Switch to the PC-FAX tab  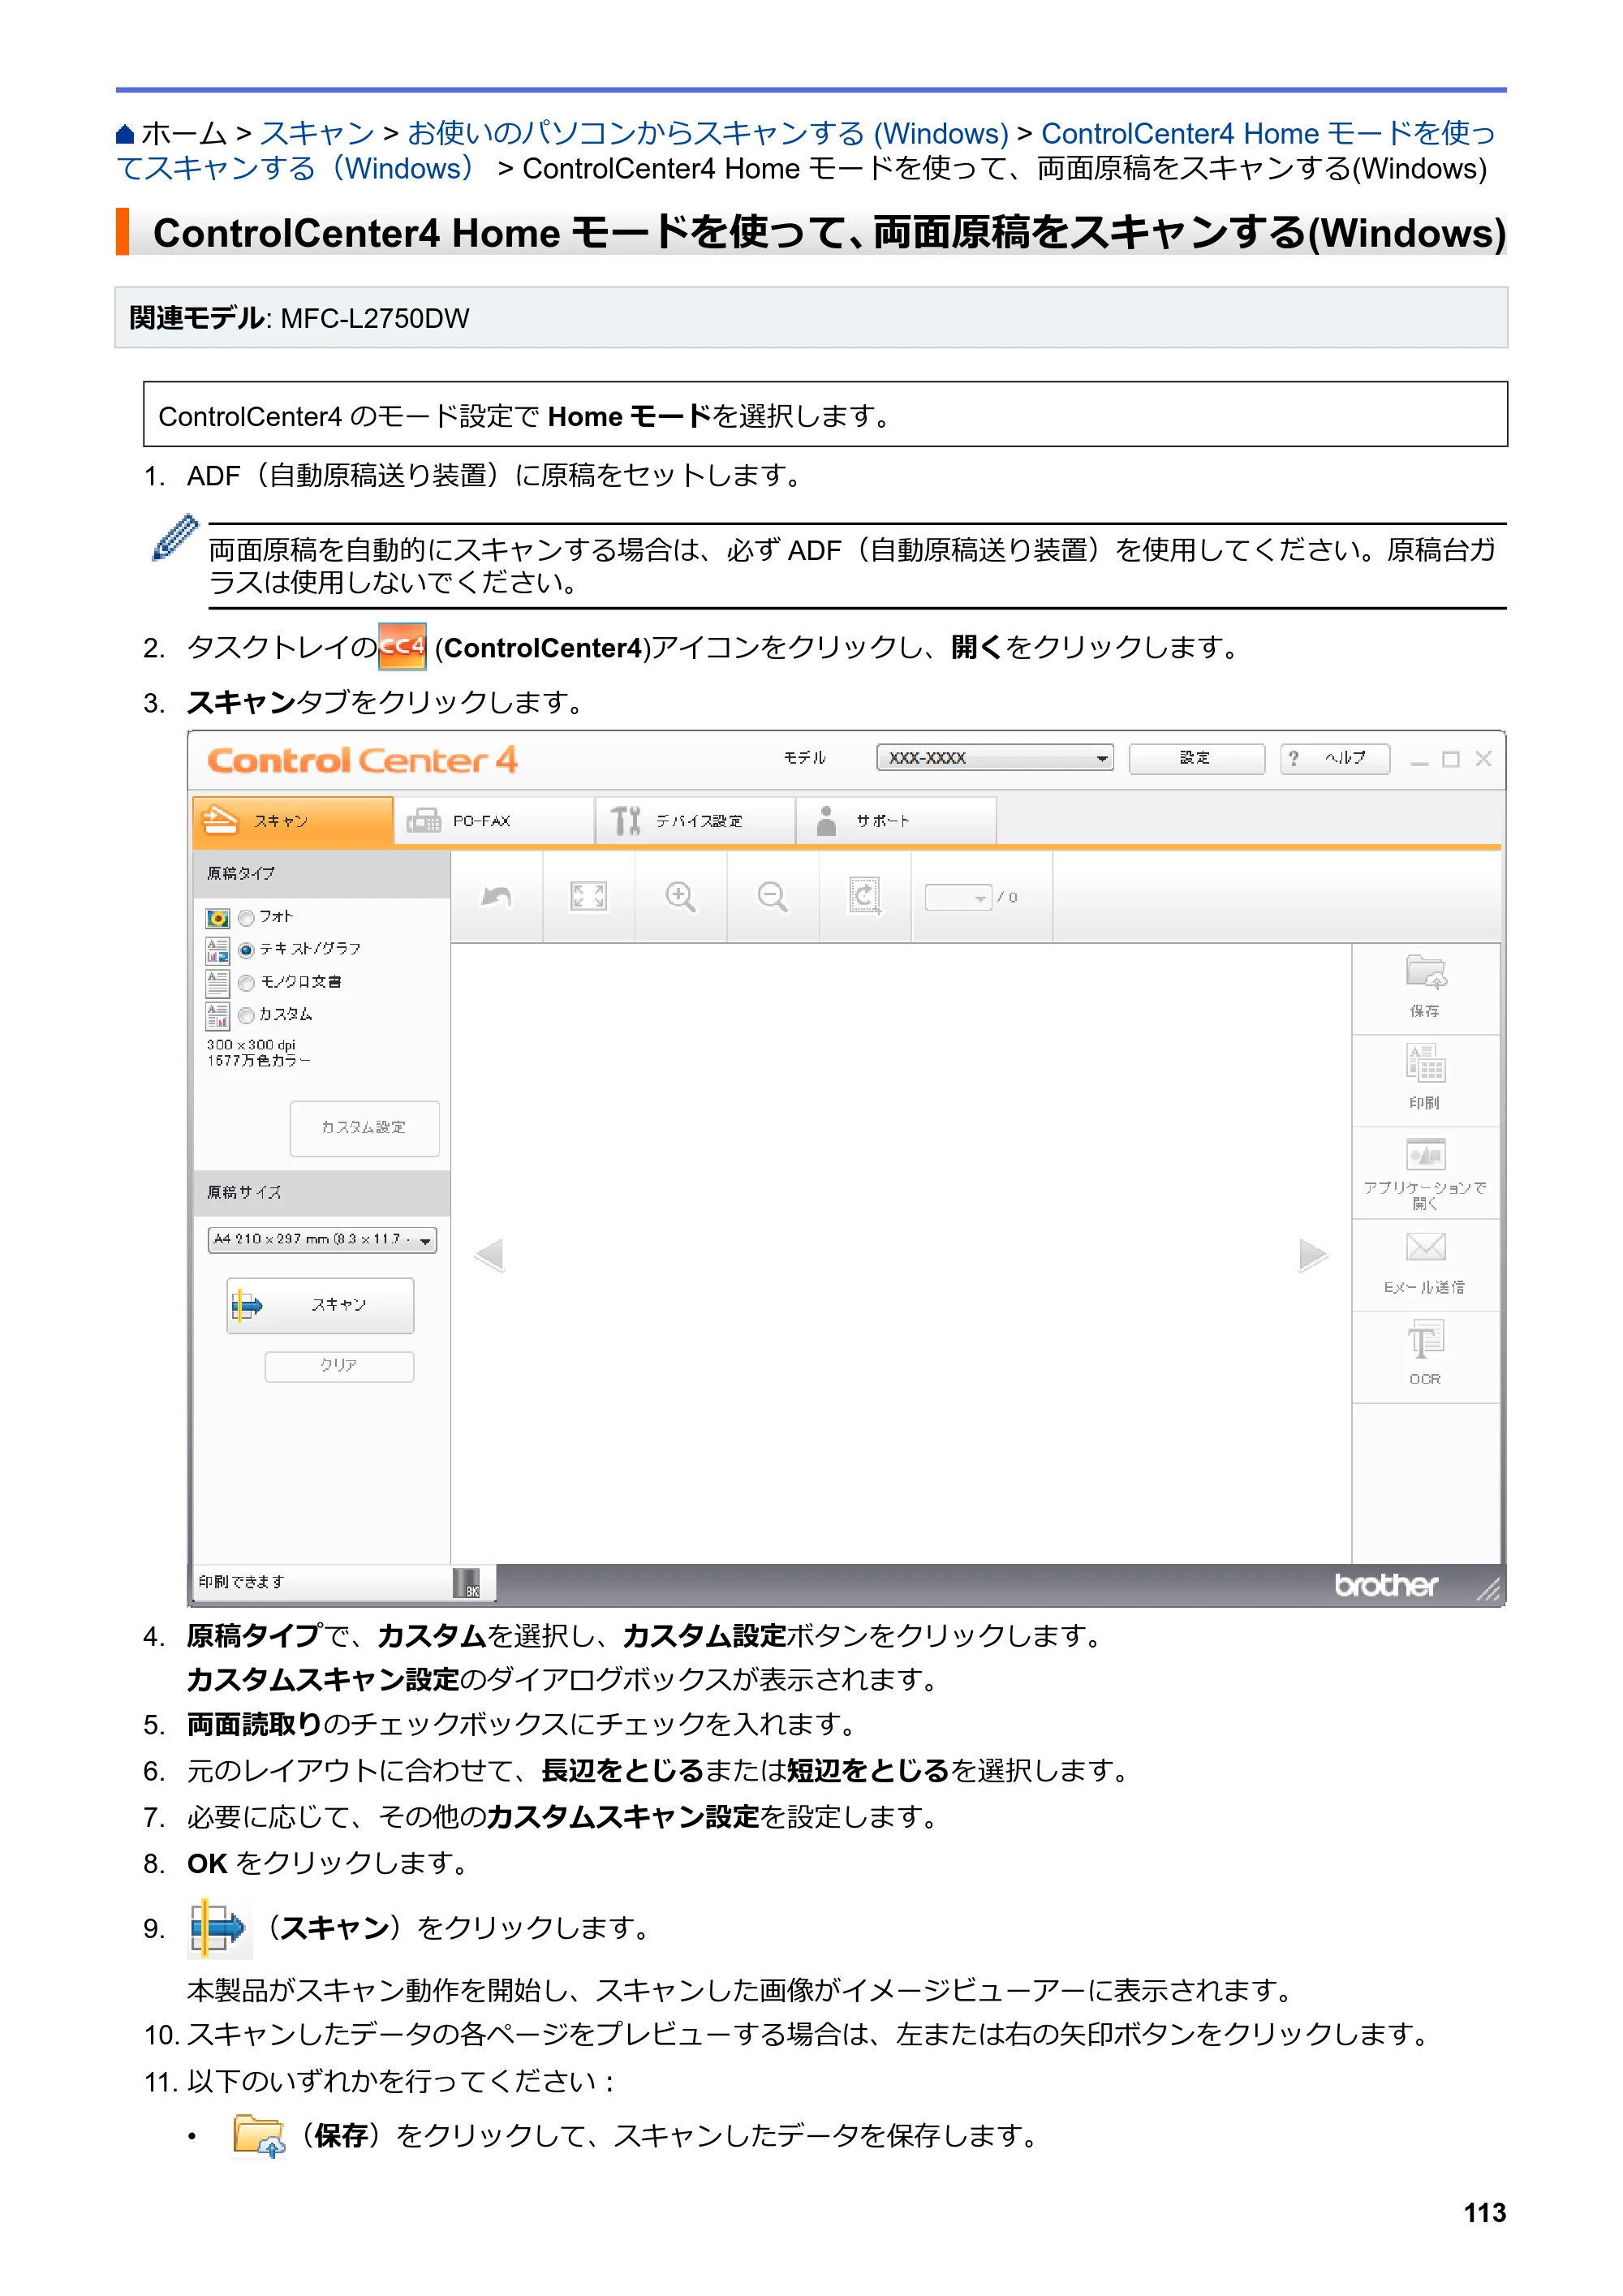tap(494, 821)
